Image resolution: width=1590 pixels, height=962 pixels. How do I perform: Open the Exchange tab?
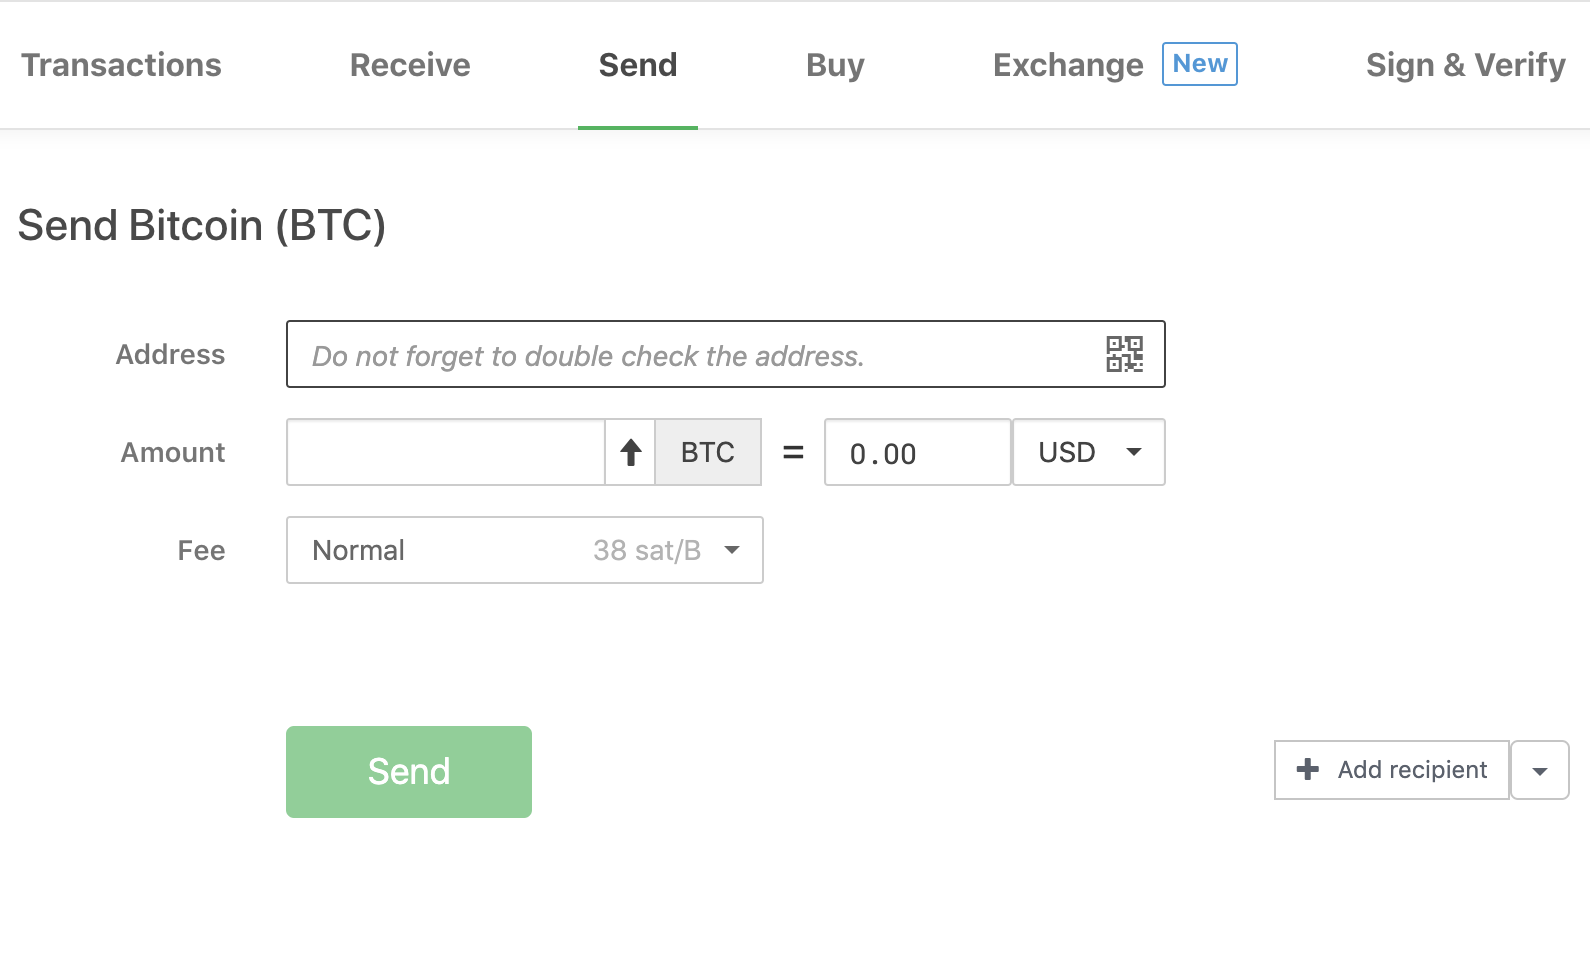click(1068, 65)
